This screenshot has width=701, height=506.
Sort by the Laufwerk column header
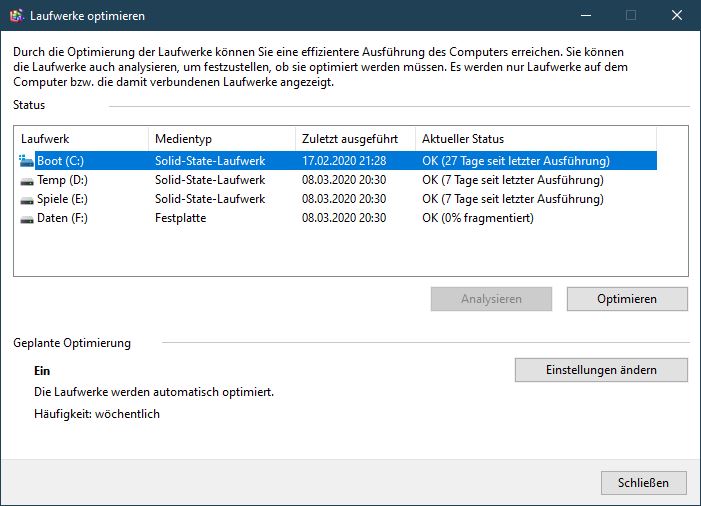tap(80, 139)
